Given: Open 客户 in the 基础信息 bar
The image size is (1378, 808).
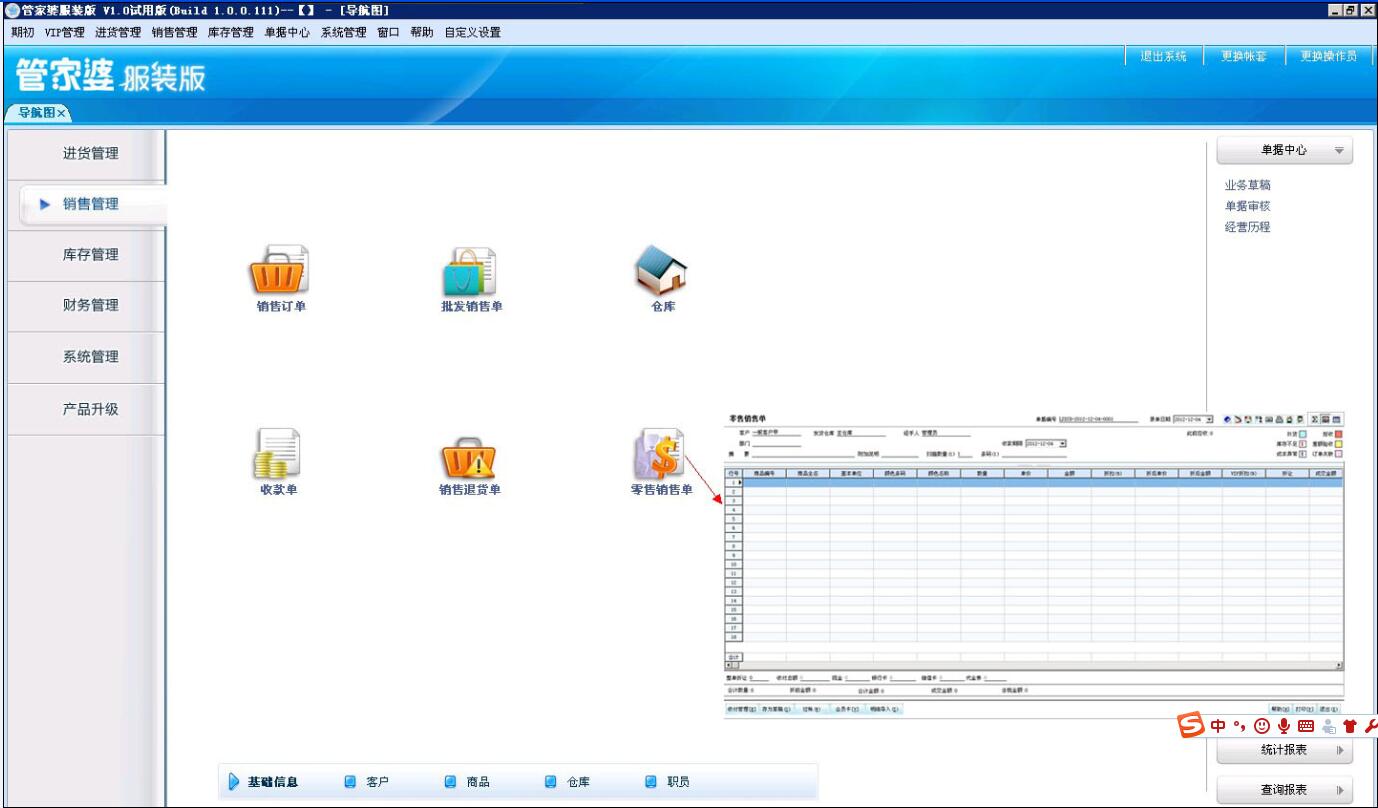Looking at the screenshot, I should coord(366,782).
